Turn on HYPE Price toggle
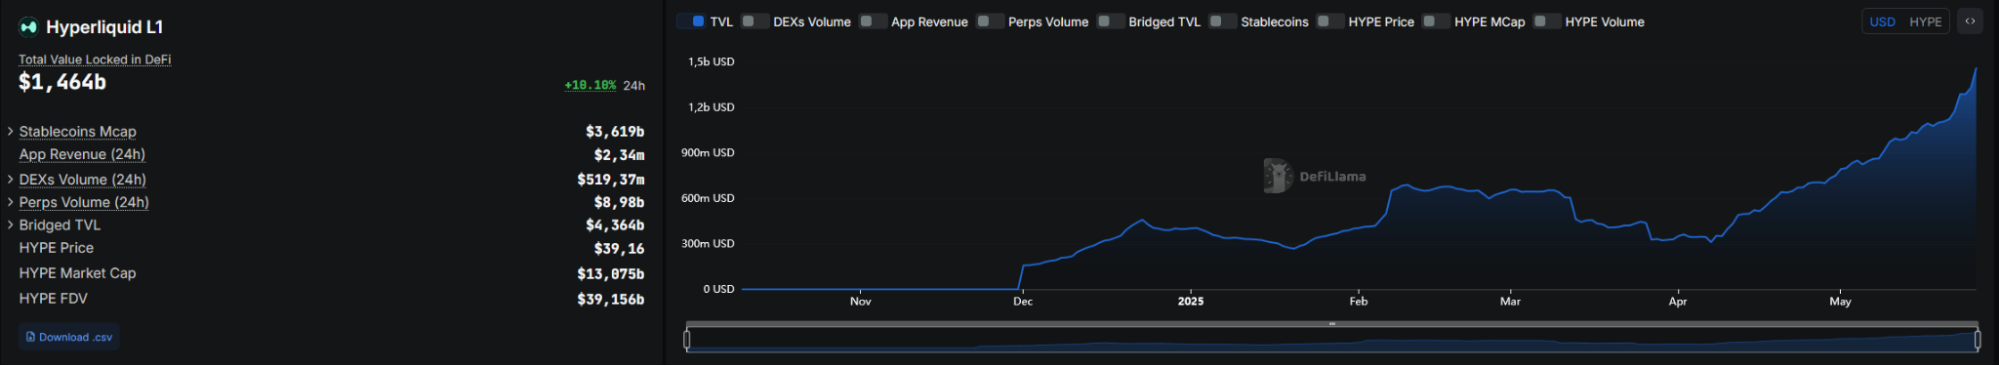This screenshot has height=366, width=1999. pos(1330,21)
